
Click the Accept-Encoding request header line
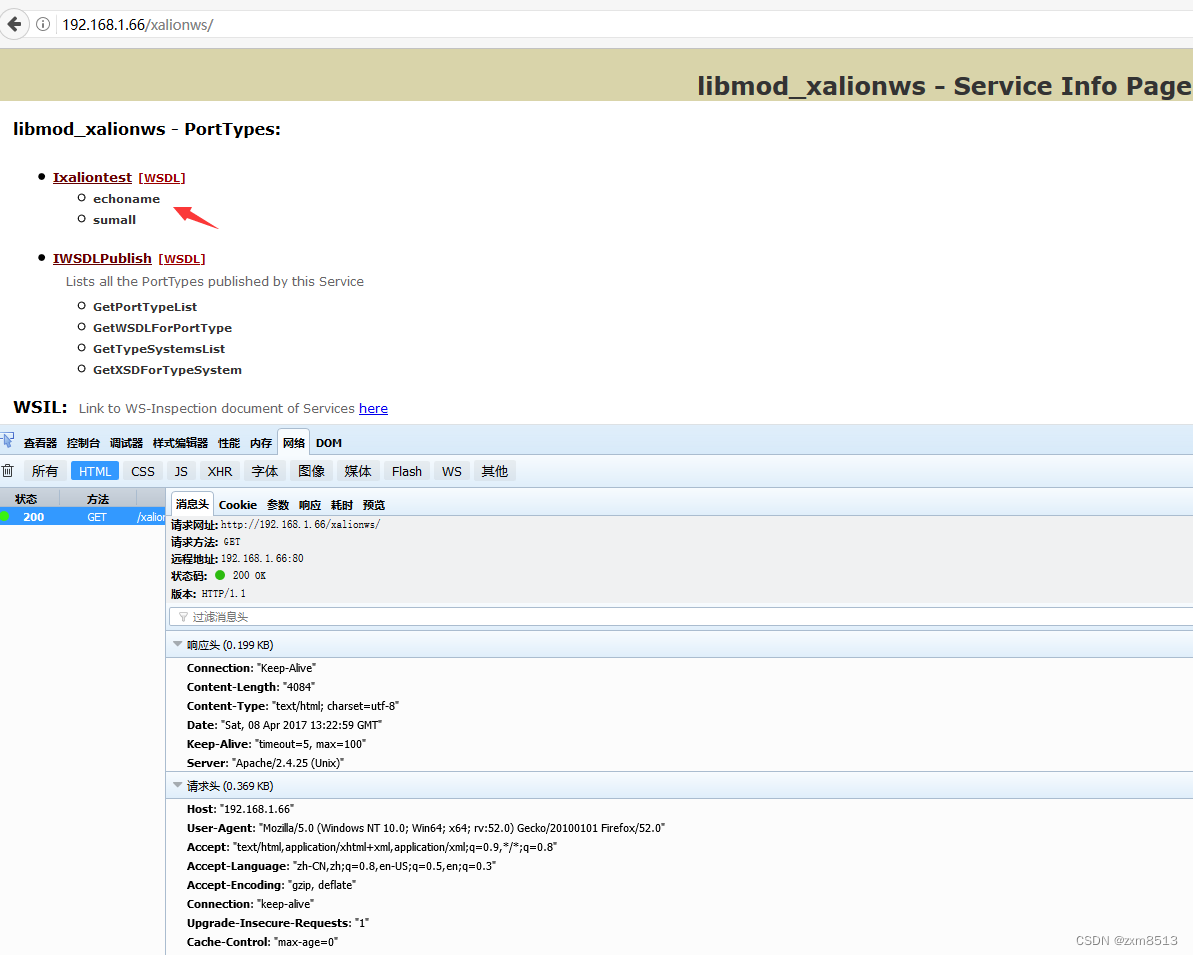(271, 885)
